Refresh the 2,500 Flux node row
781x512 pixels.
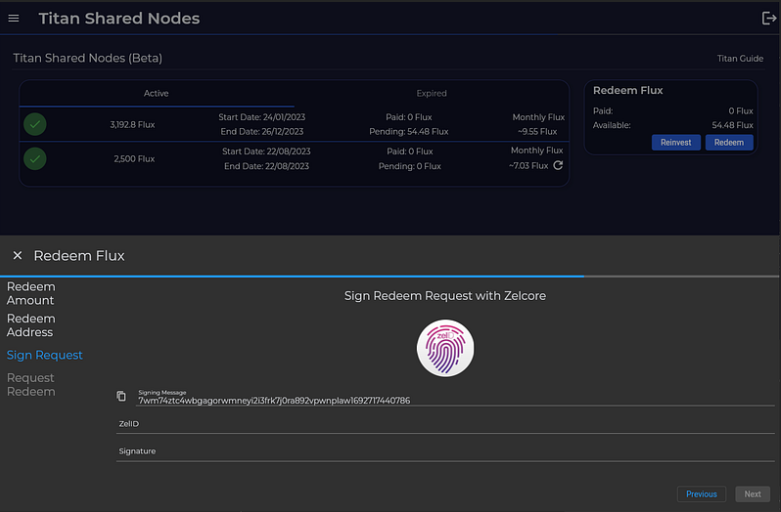(x=558, y=166)
